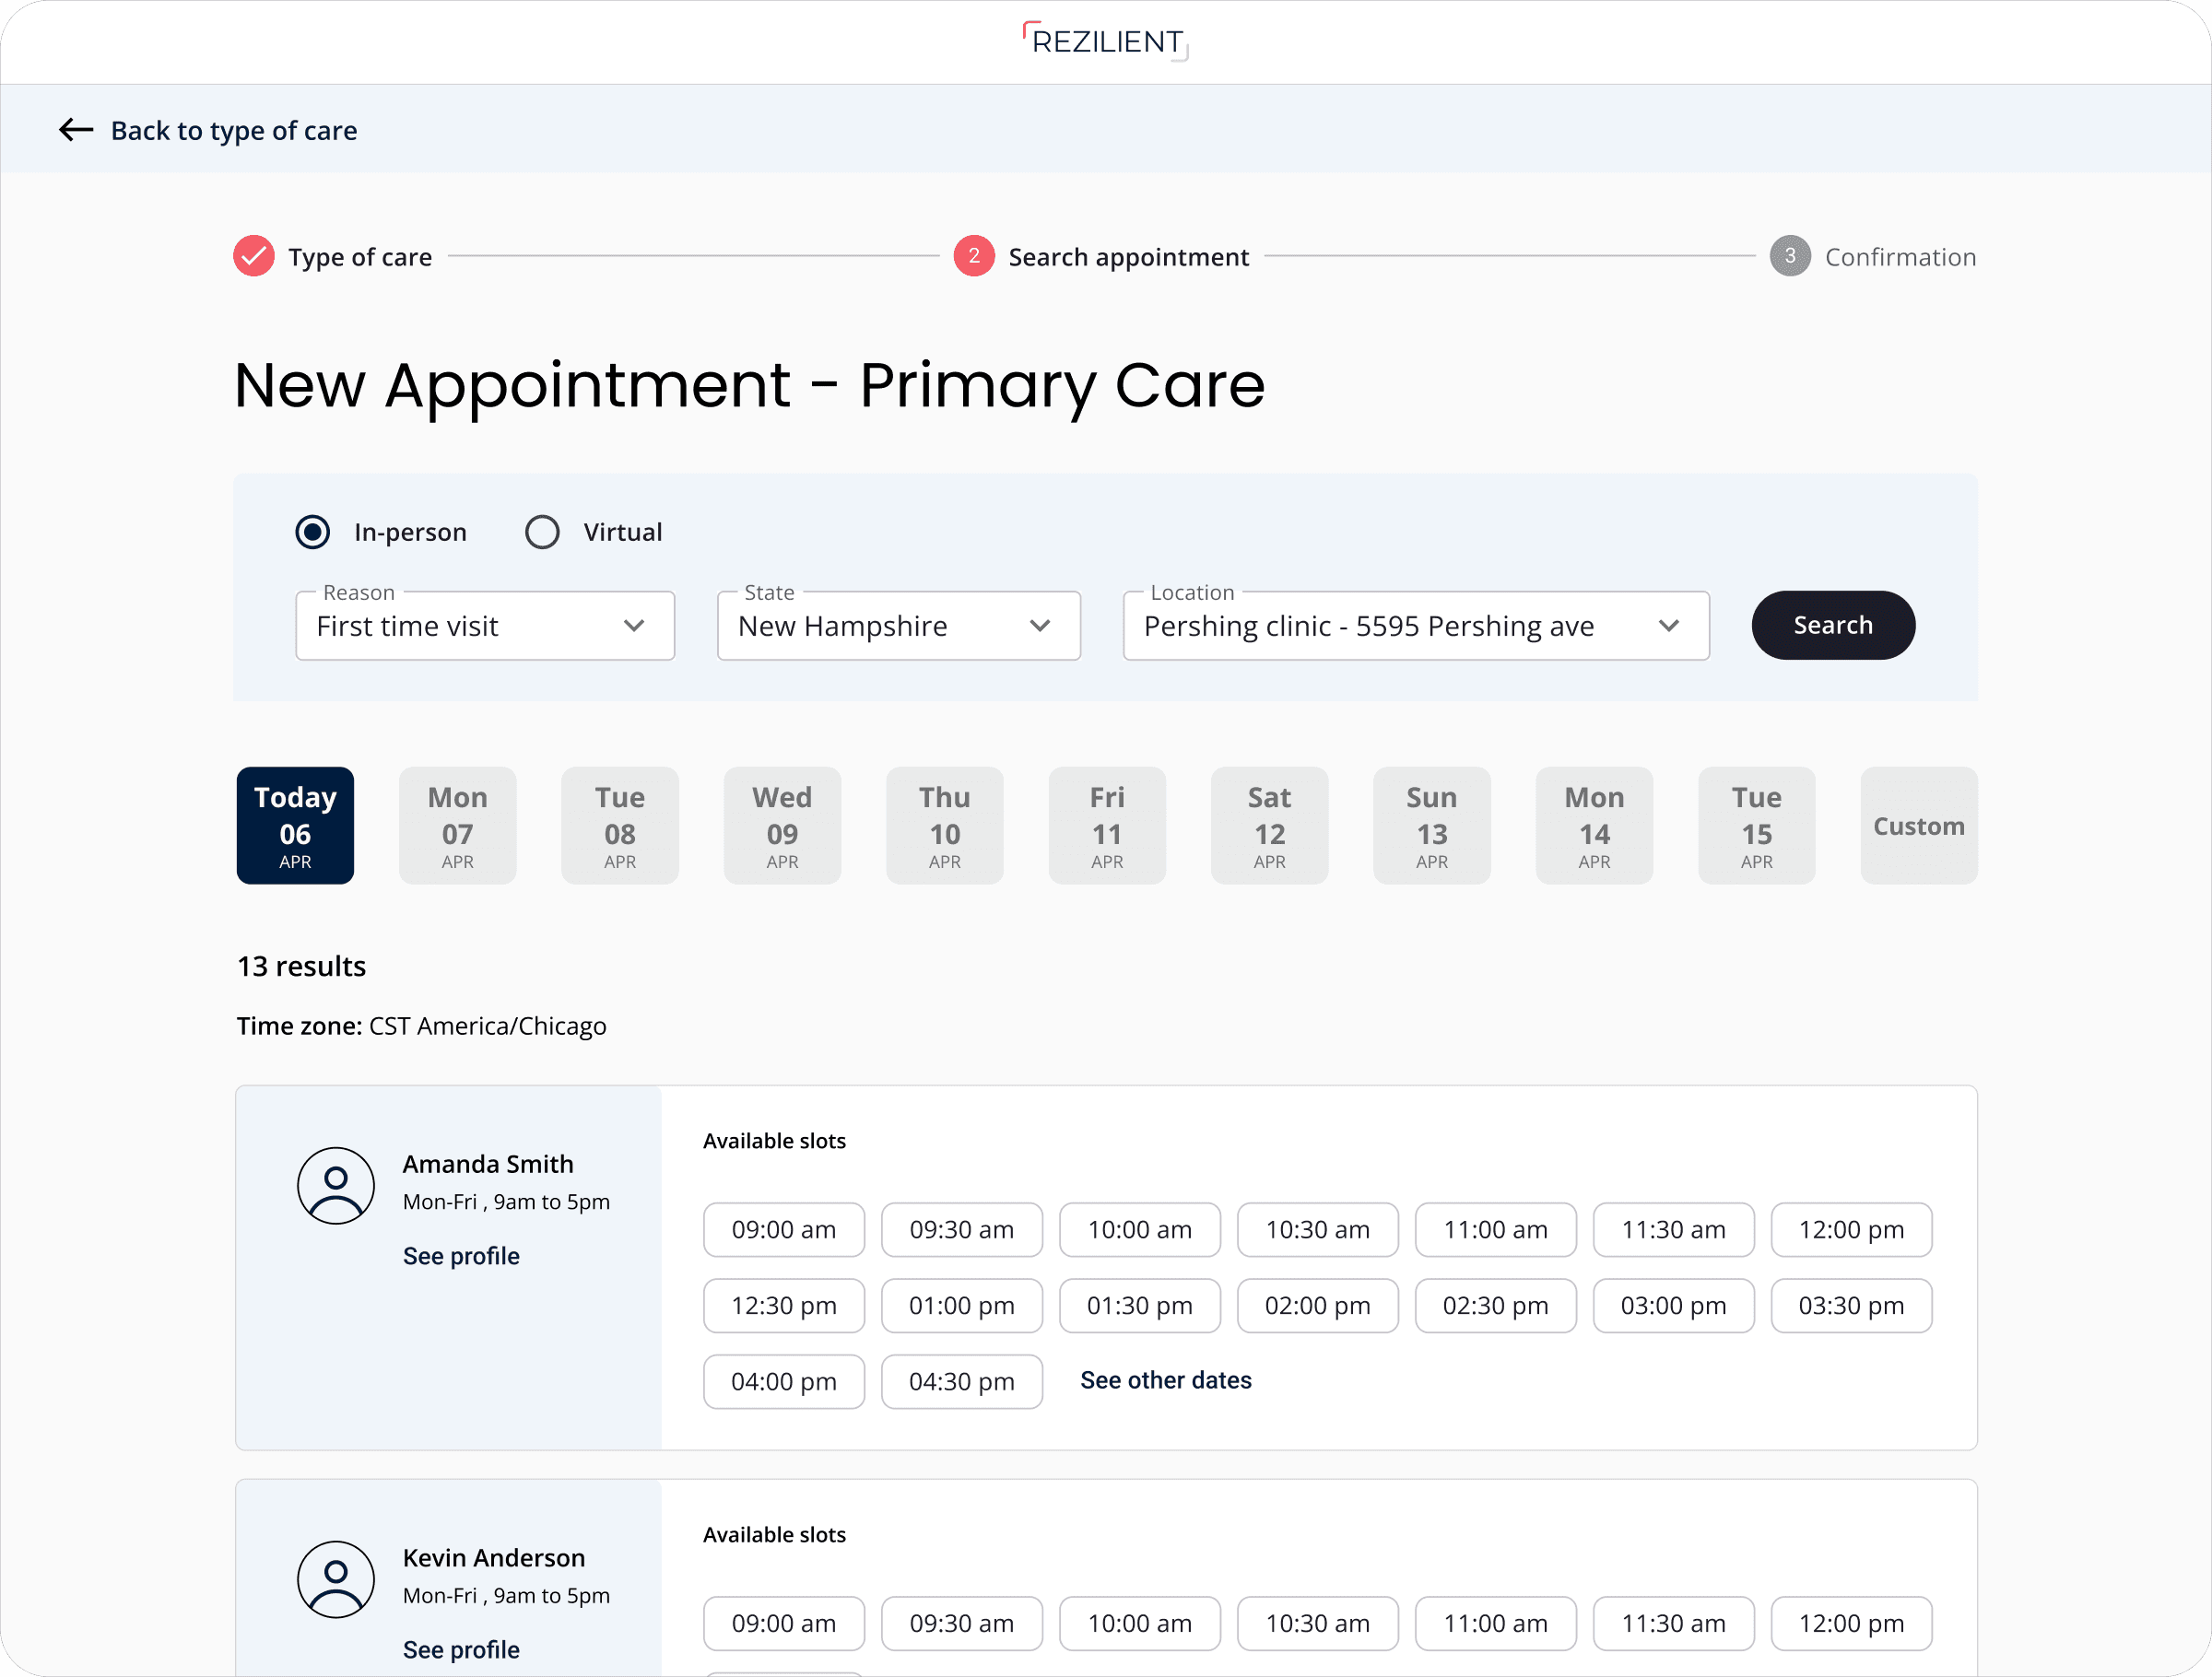Click the Rezilient logo
The height and width of the screenshot is (1677, 2212).
point(1105,42)
